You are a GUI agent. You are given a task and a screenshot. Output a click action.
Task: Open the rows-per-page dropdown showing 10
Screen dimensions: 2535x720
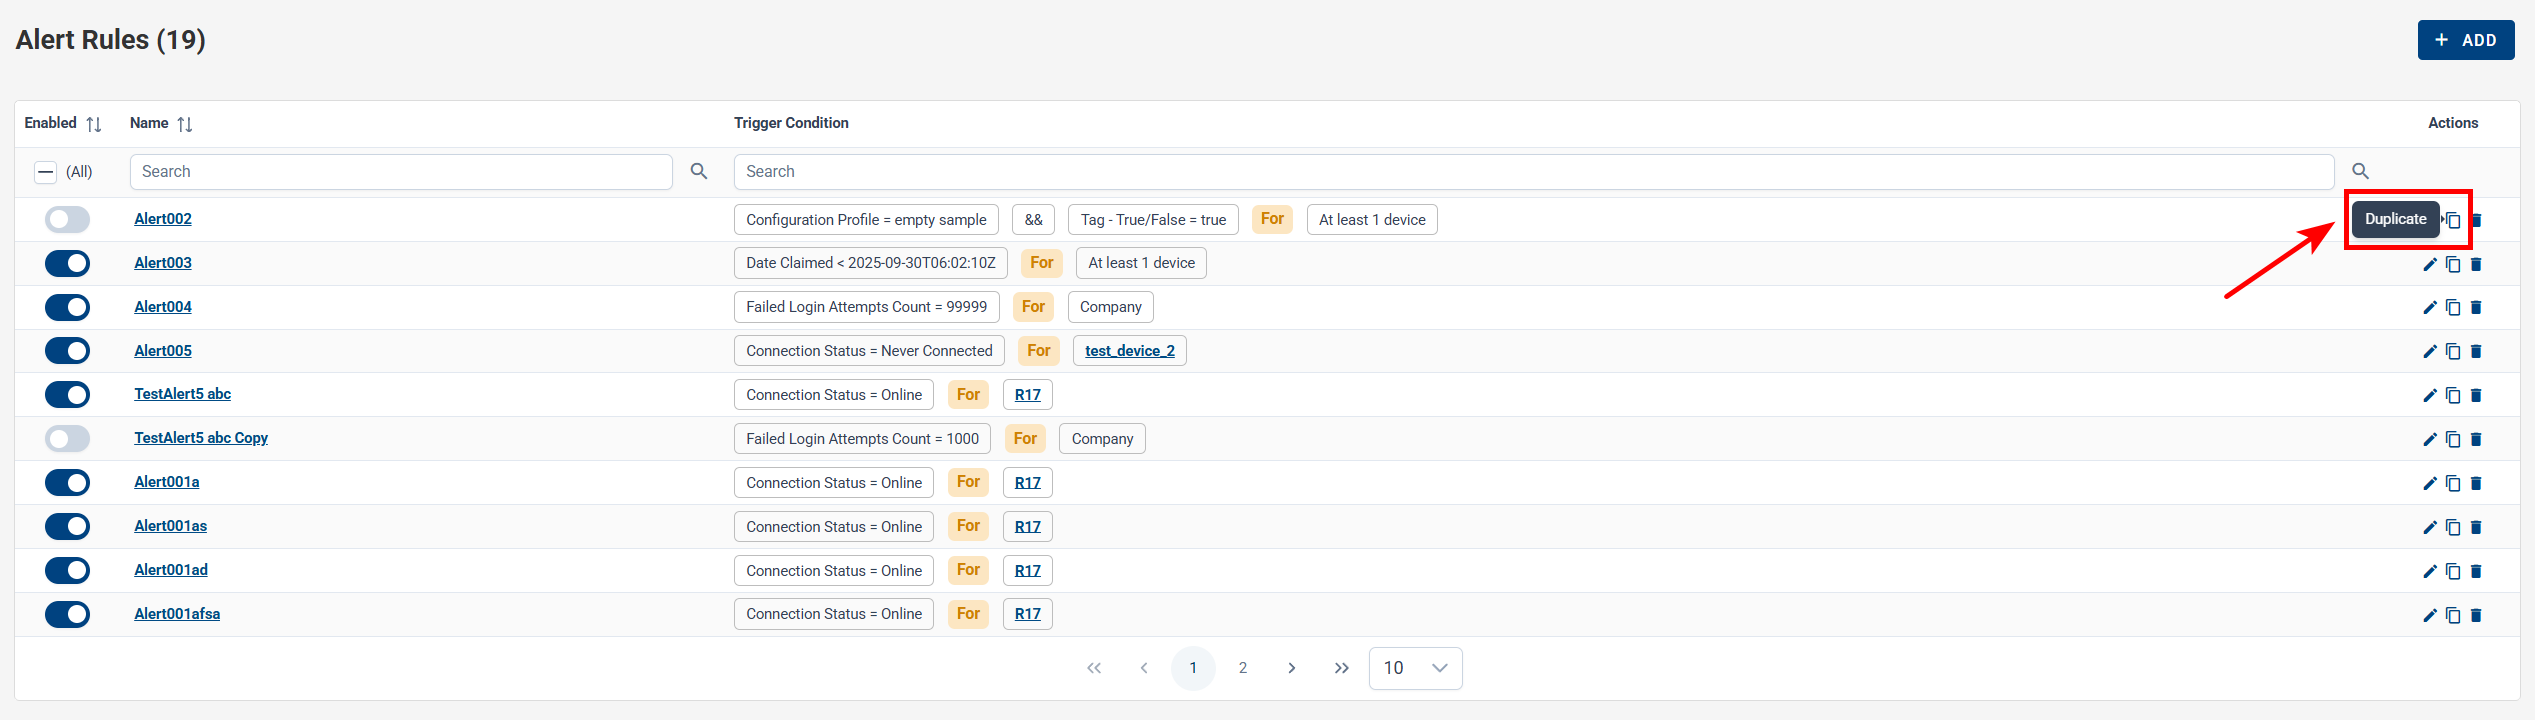tap(1414, 668)
